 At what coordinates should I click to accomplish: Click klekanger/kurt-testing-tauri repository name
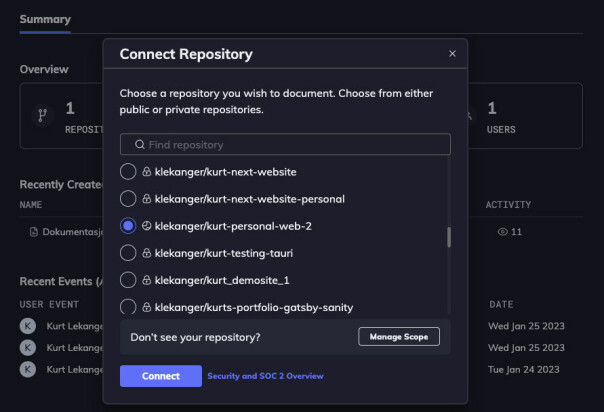(224, 253)
